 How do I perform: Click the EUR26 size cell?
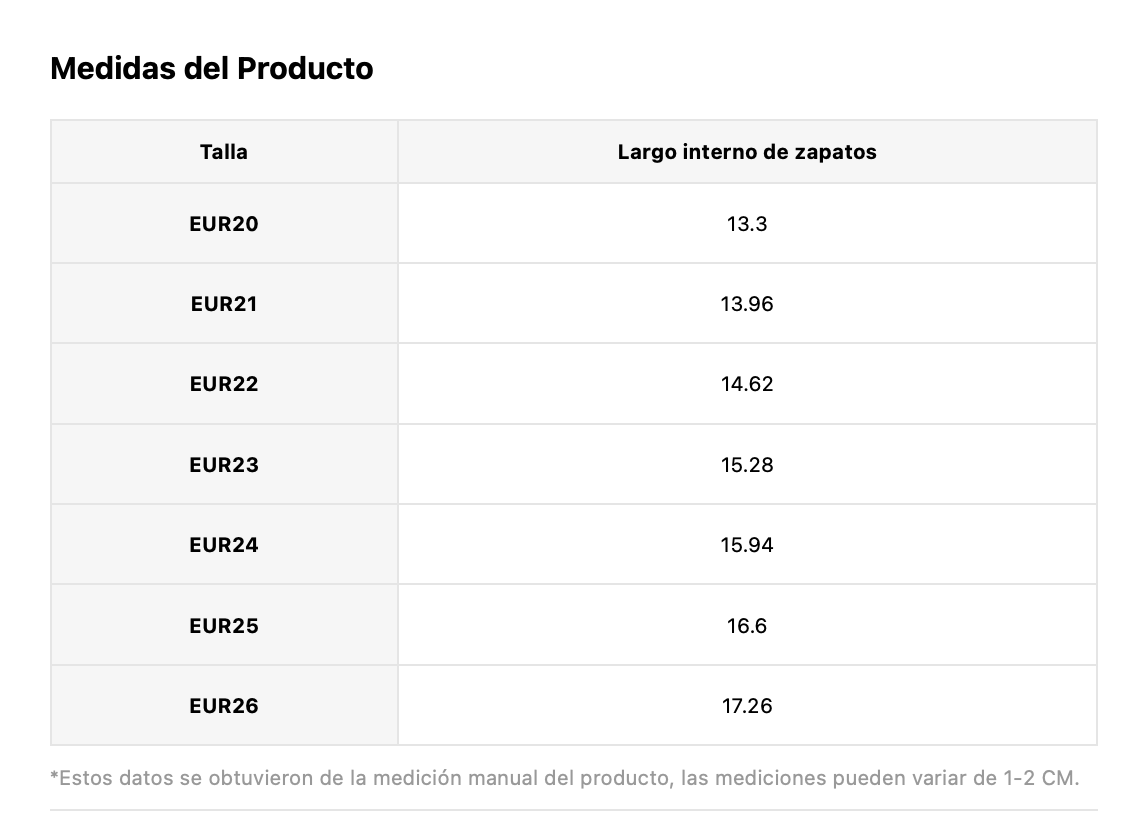click(224, 705)
